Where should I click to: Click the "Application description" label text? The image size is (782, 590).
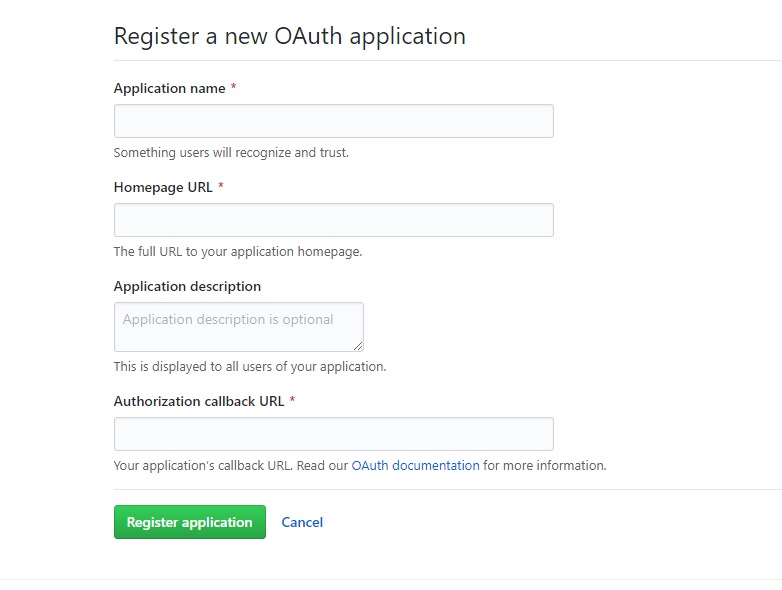187,286
